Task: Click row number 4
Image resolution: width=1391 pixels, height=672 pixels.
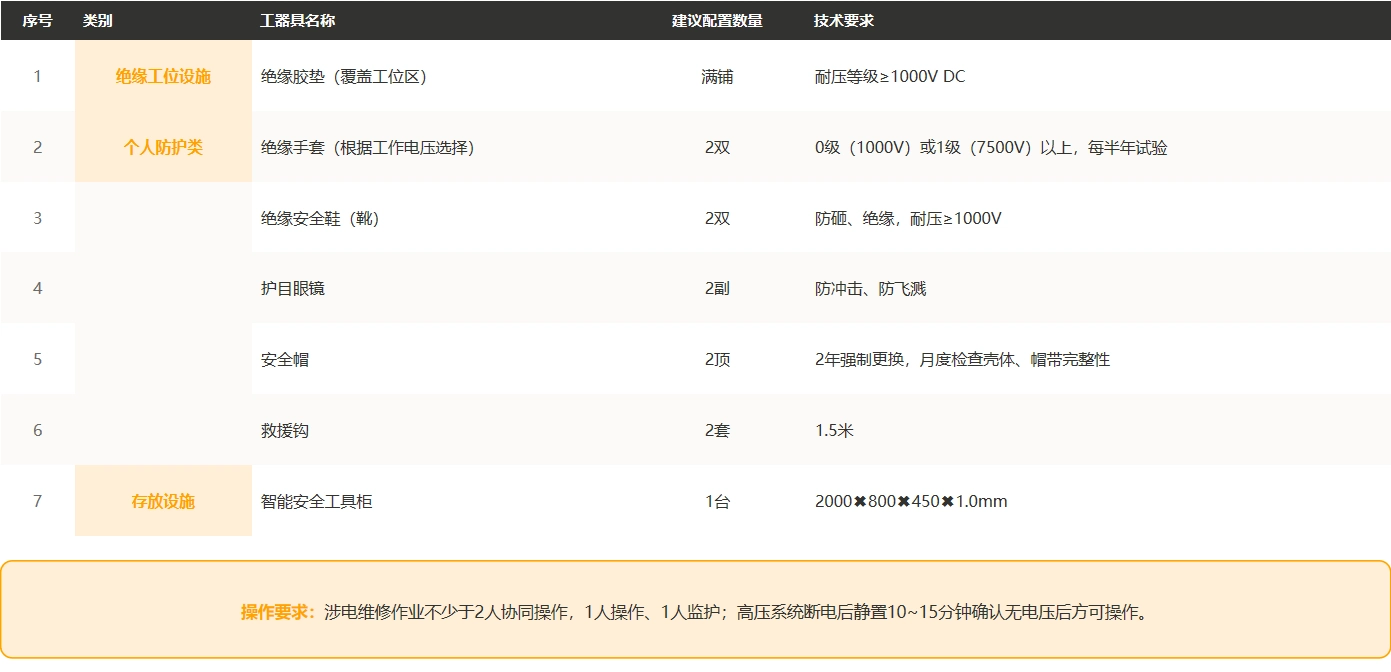Action: point(38,289)
